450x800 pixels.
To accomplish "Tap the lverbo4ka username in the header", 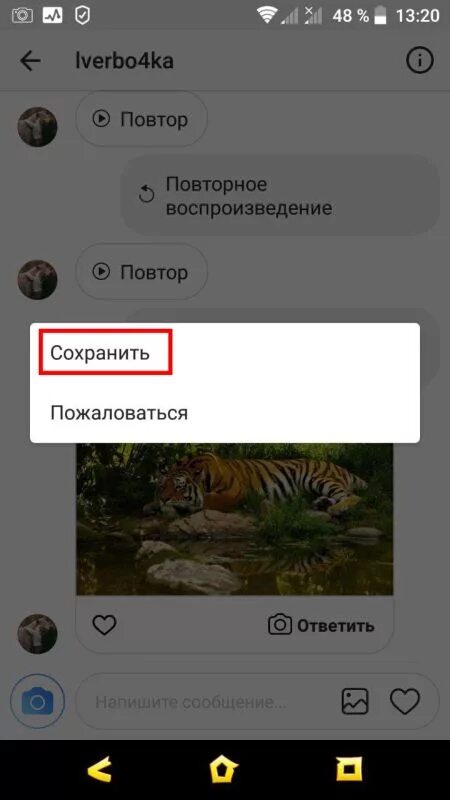I will 124,61.
